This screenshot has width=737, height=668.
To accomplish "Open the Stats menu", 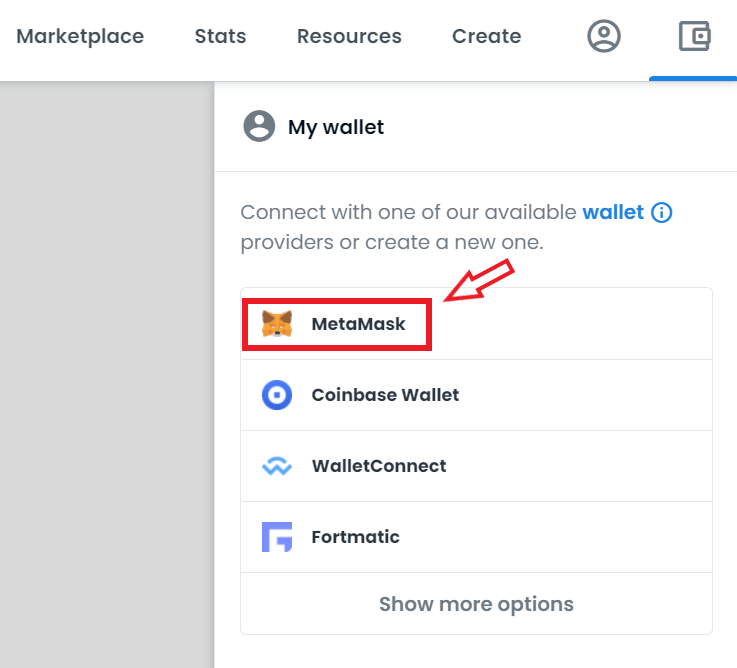I will [x=220, y=36].
